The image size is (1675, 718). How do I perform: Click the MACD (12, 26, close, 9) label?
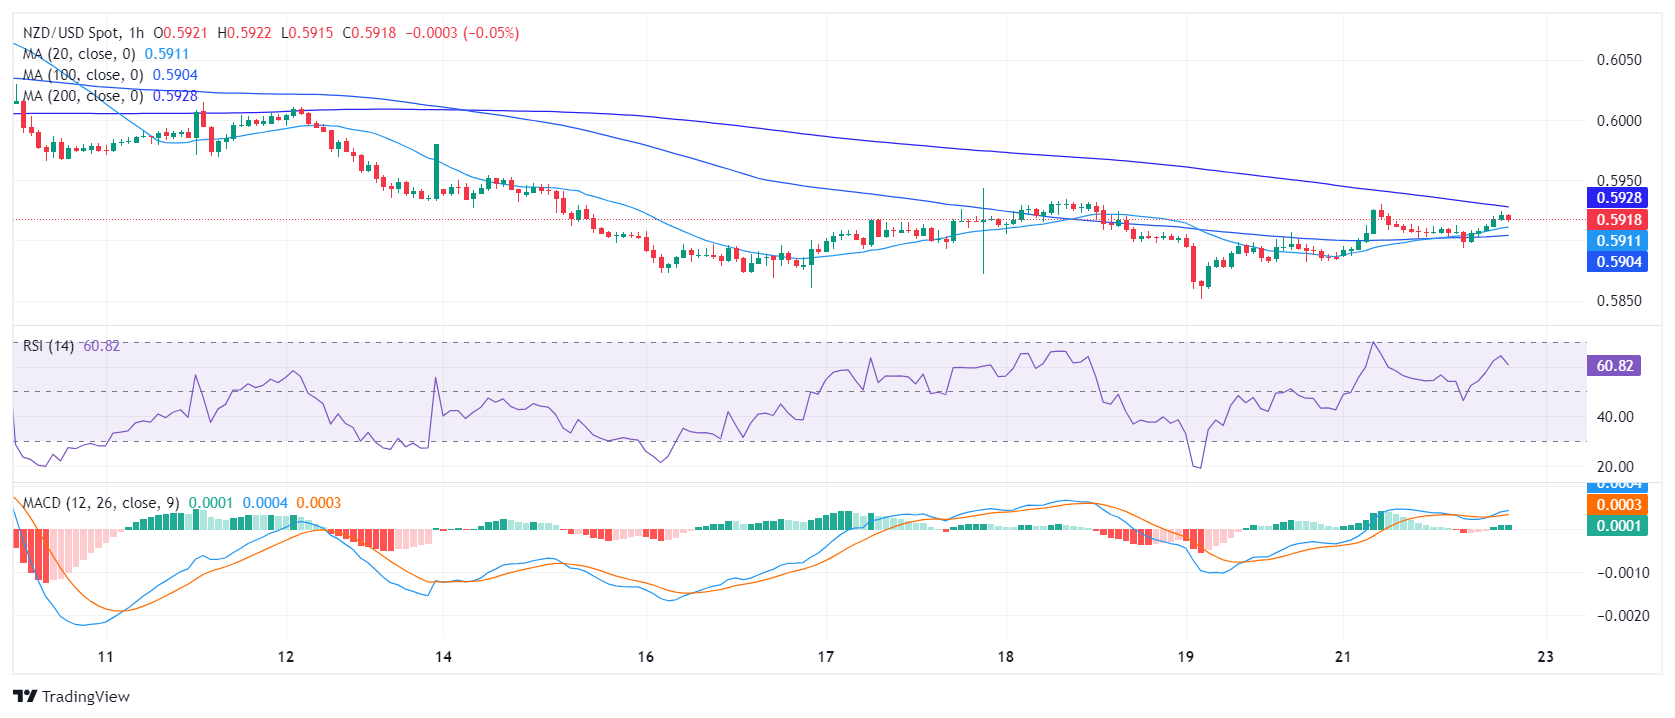[100, 503]
